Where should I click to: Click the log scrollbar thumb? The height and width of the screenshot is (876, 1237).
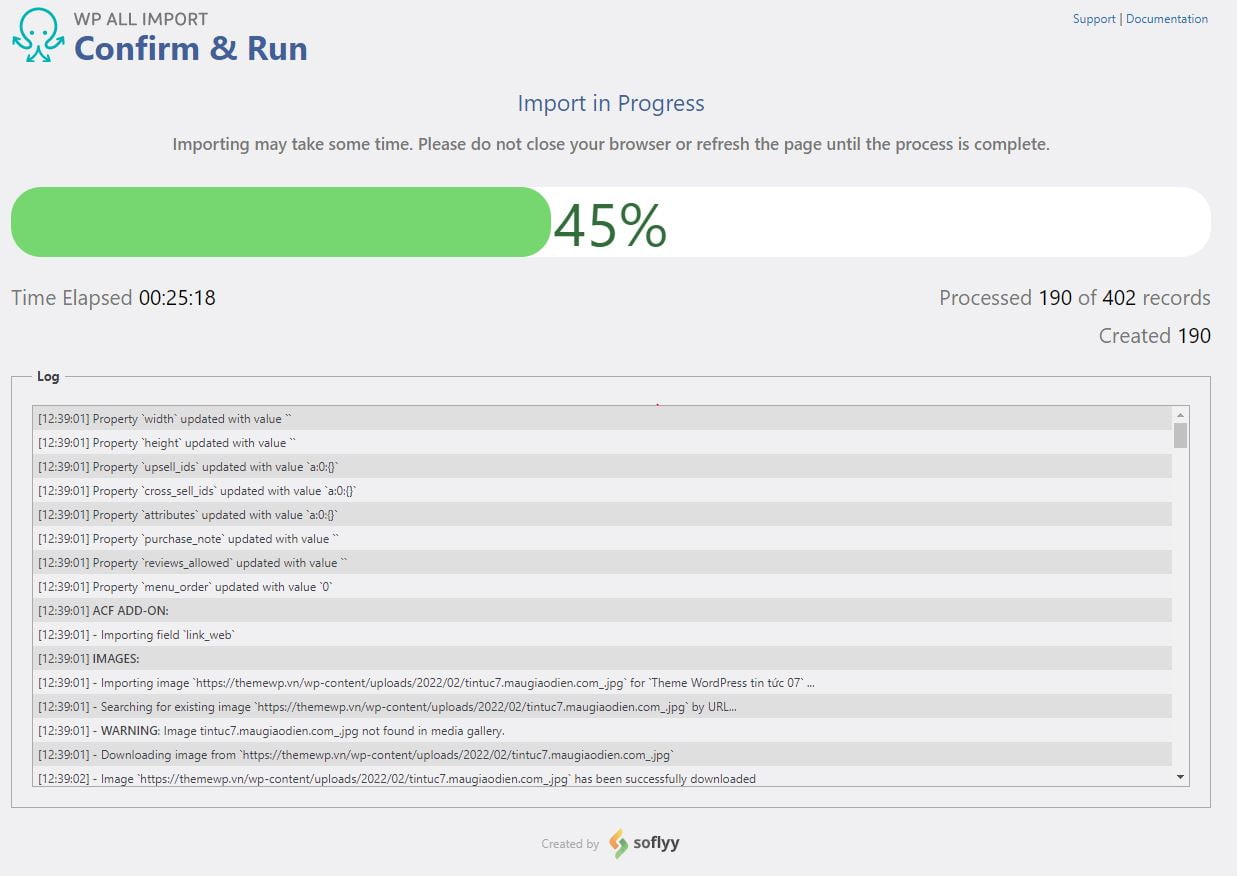pos(1181,435)
